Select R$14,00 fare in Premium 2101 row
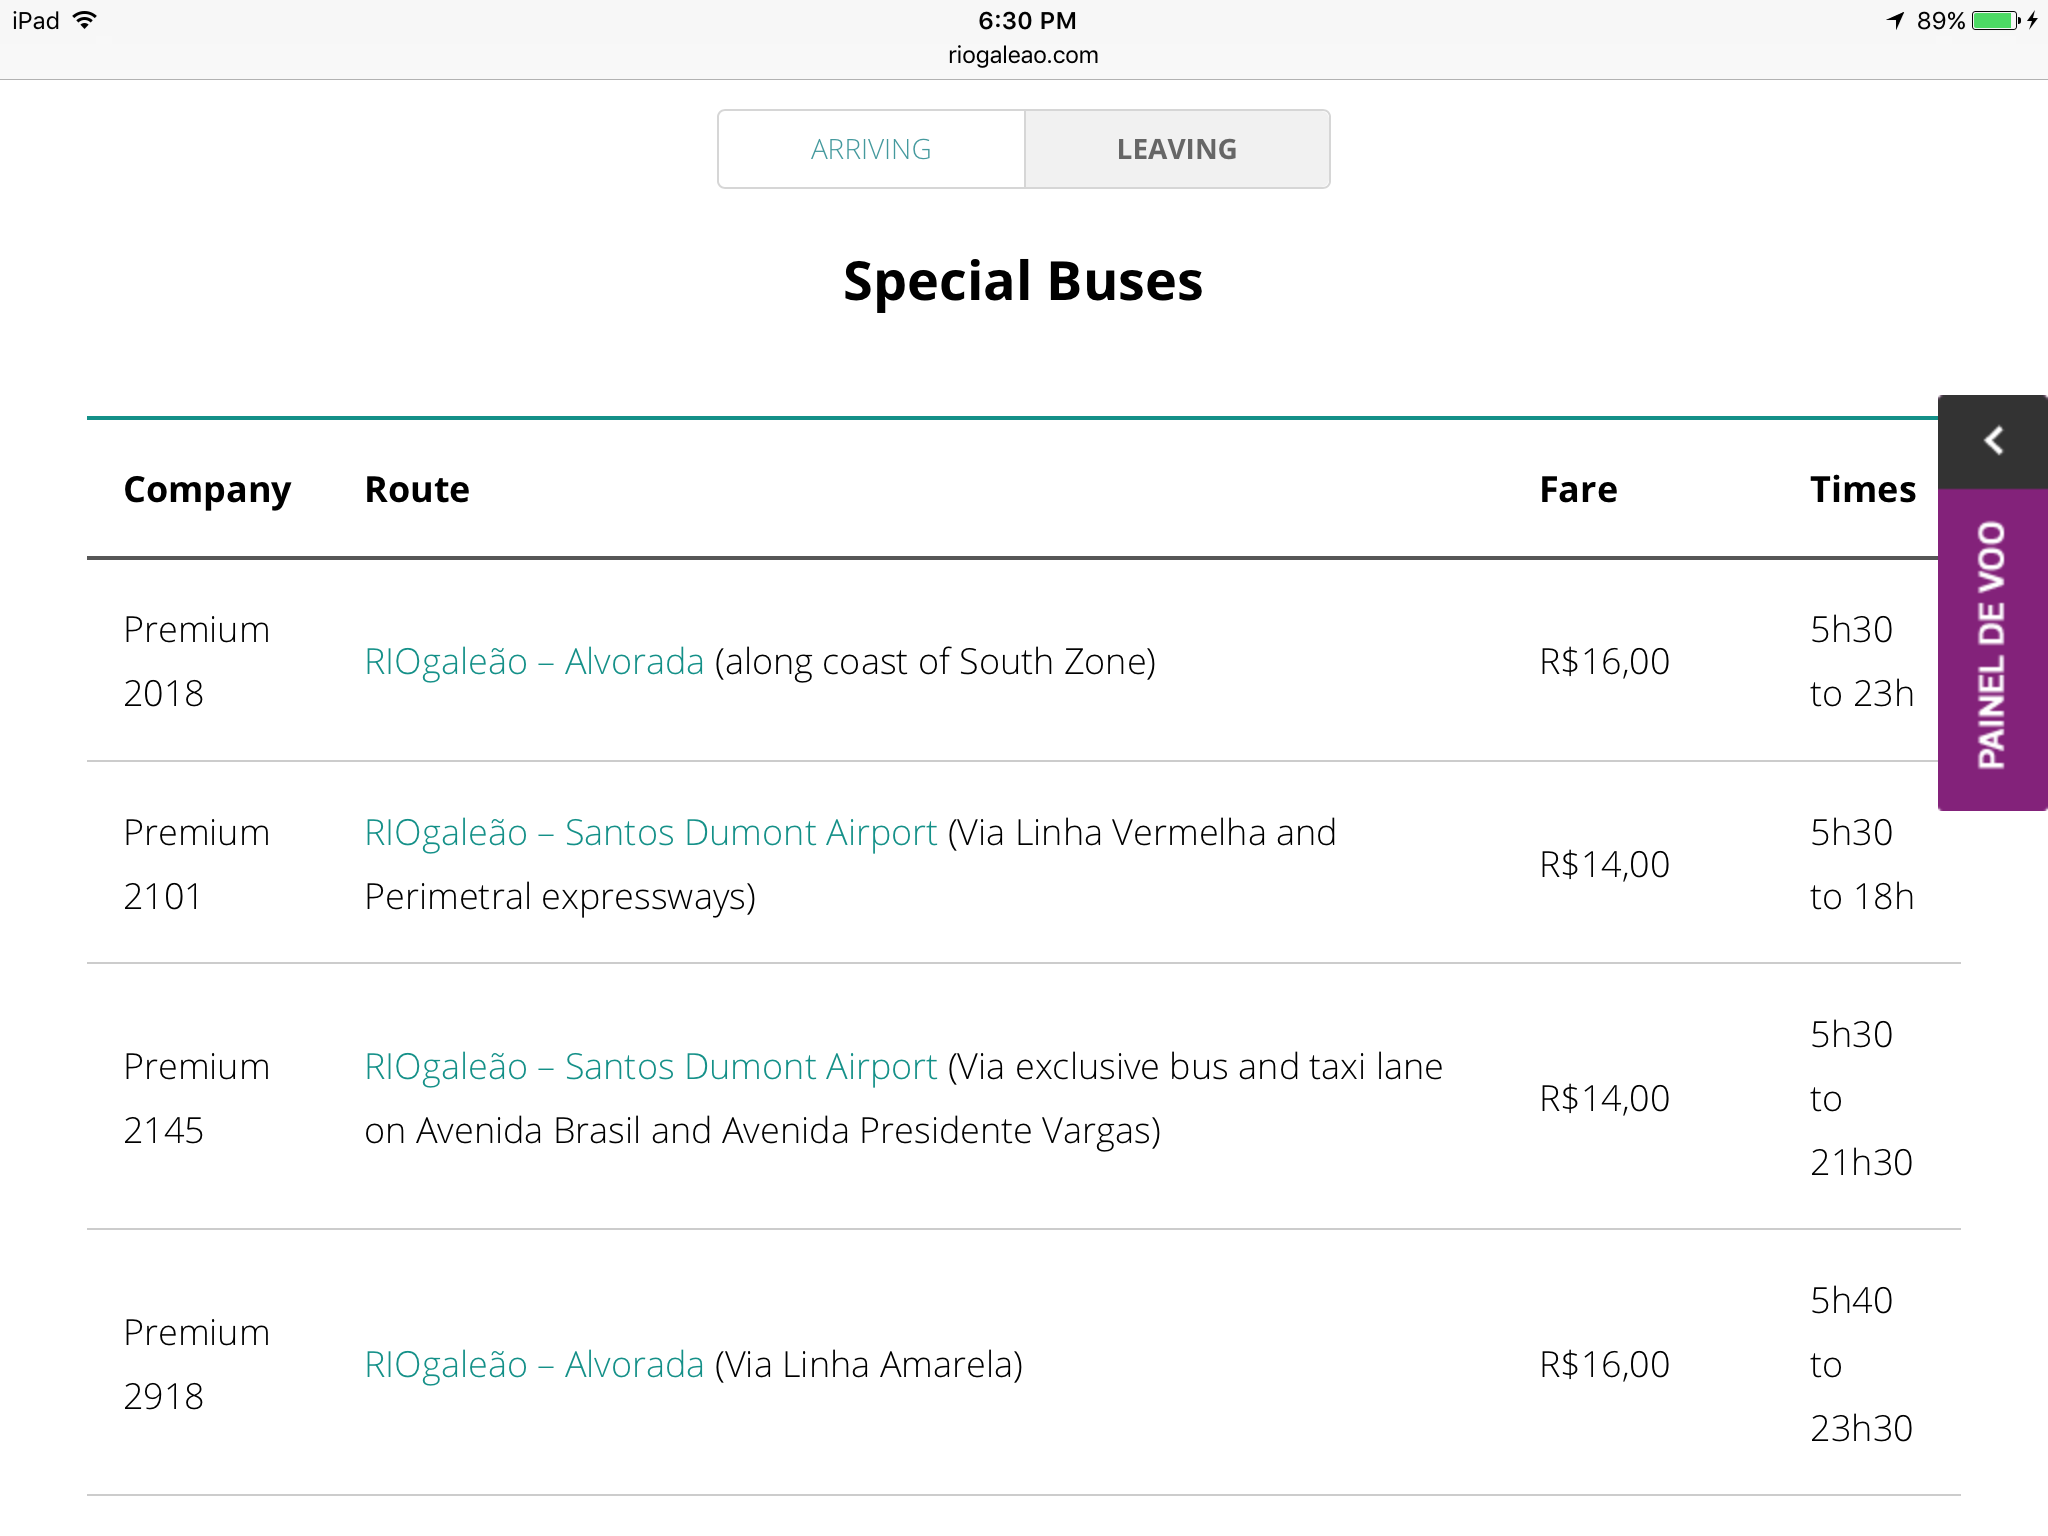The width and height of the screenshot is (2048, 1536). click(x=1604, y=865)
